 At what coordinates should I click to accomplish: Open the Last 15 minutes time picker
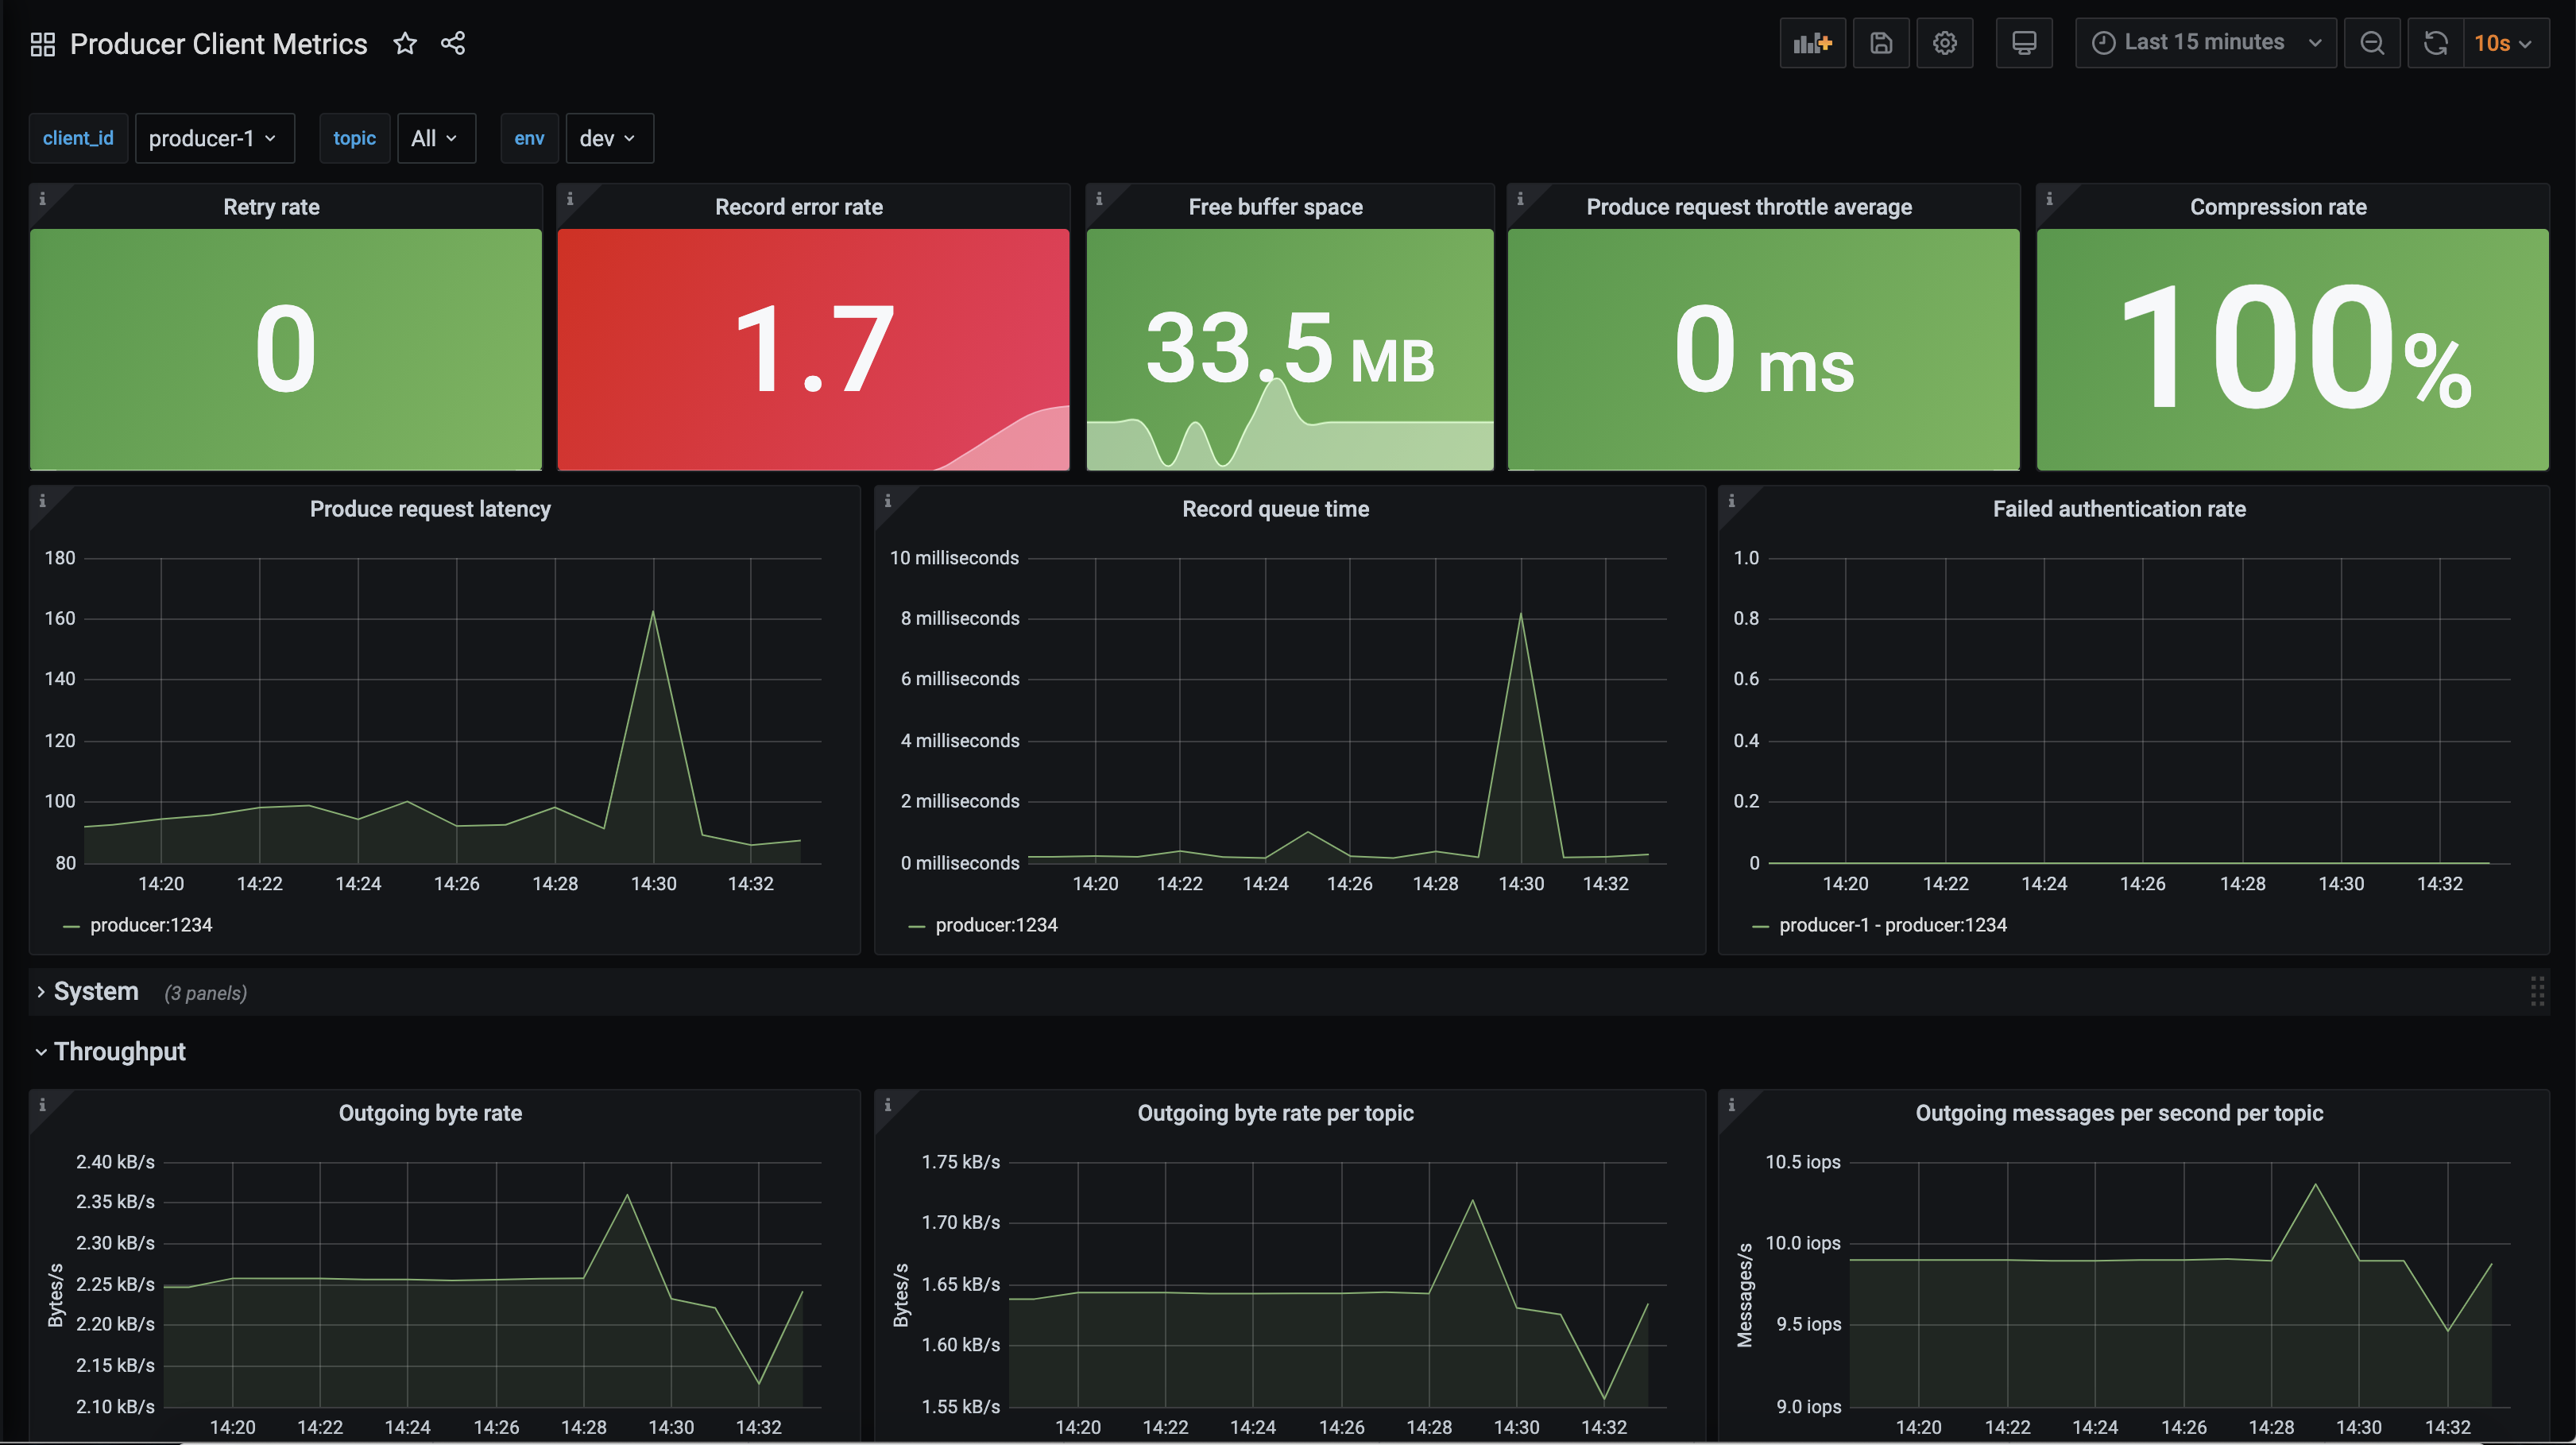[2205, 43]
